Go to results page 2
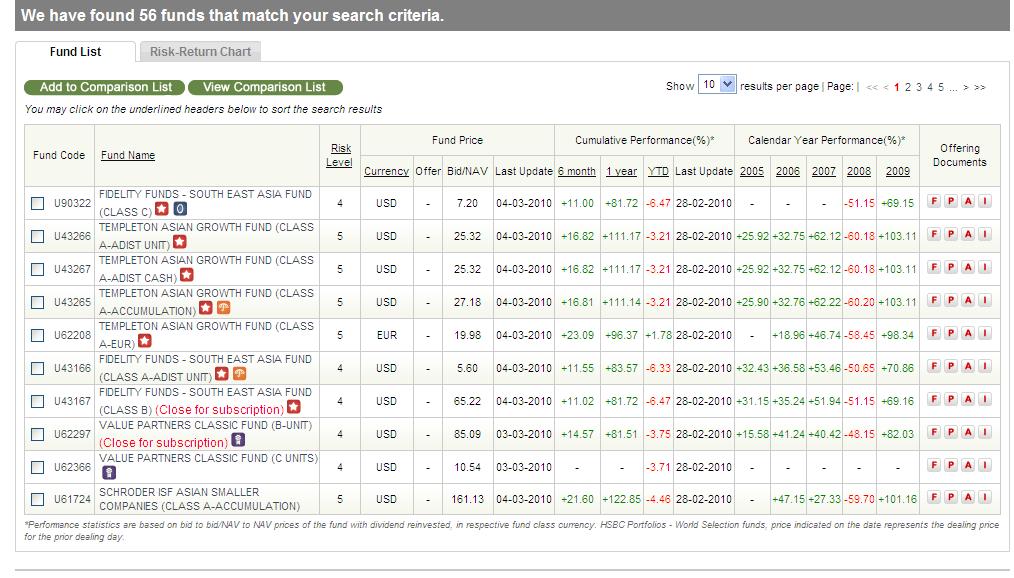The height and width of the screenshot is (578, 1014). (x=908, y=87)
